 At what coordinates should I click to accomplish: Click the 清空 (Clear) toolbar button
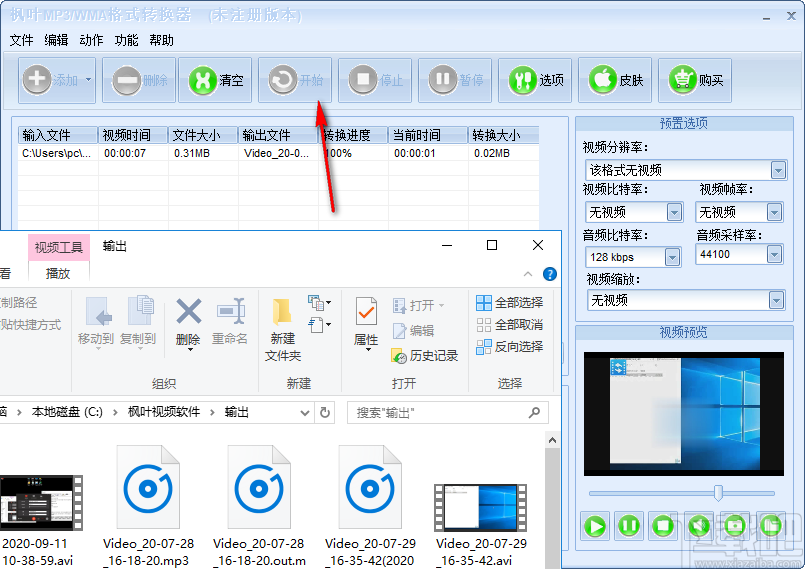coord(215,80)
